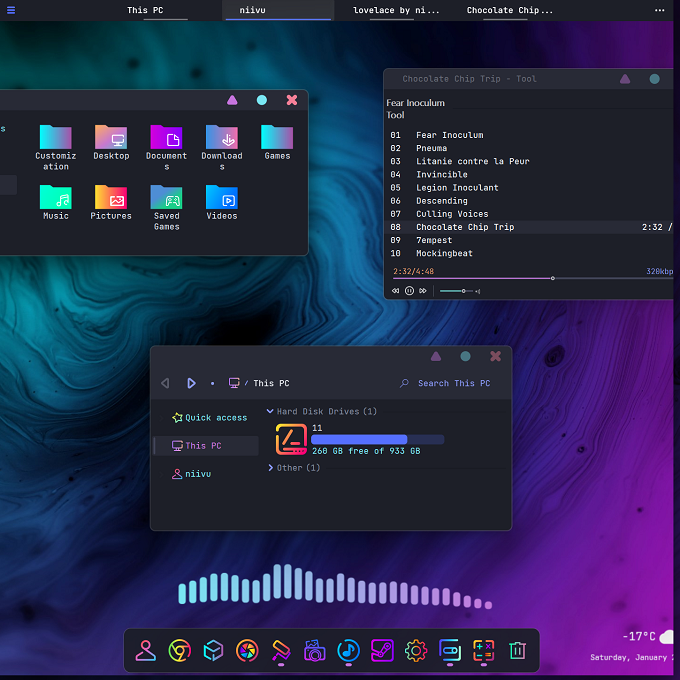Switch to the Chocolate Chip... tab
This screenshot has height=680, width=680.
pos(510,10)
